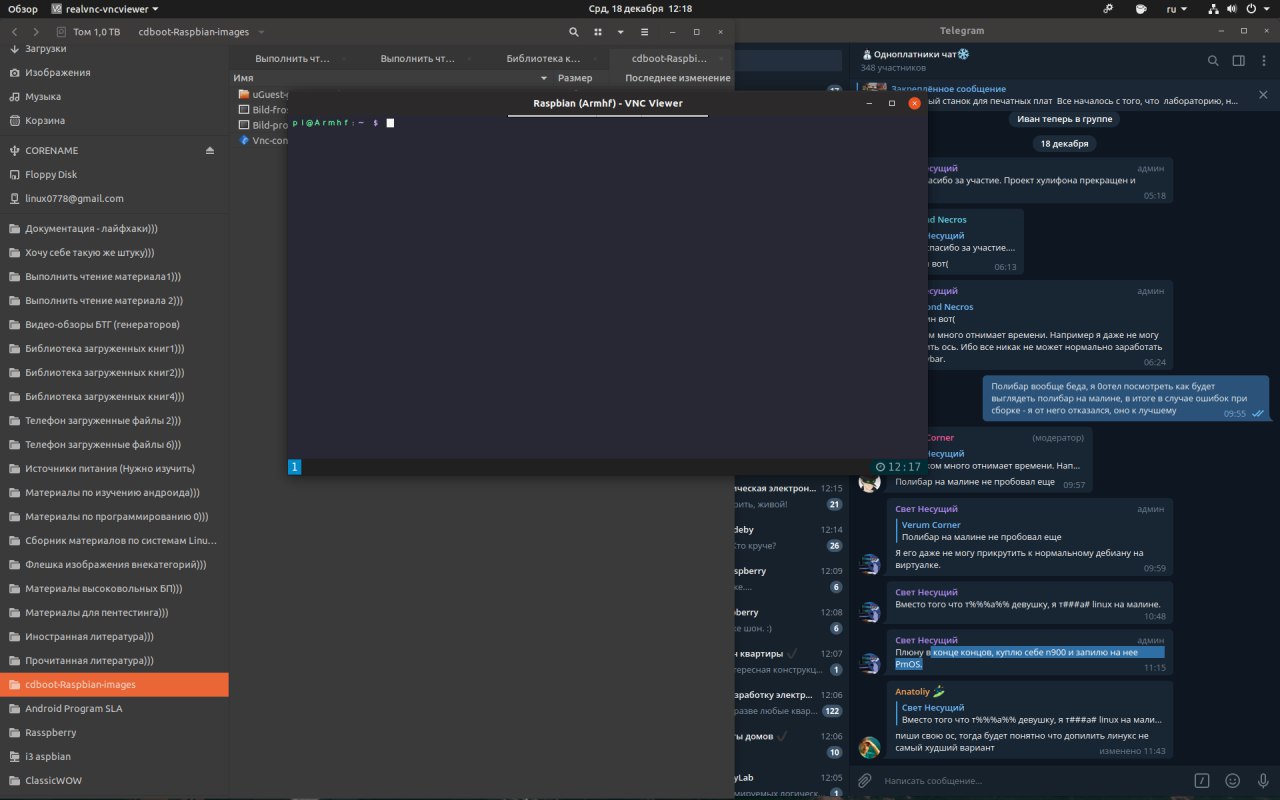
Task: Select the Том 1,0 ТВ path segment
Action: pyautogui.click(x=87, y=32)
